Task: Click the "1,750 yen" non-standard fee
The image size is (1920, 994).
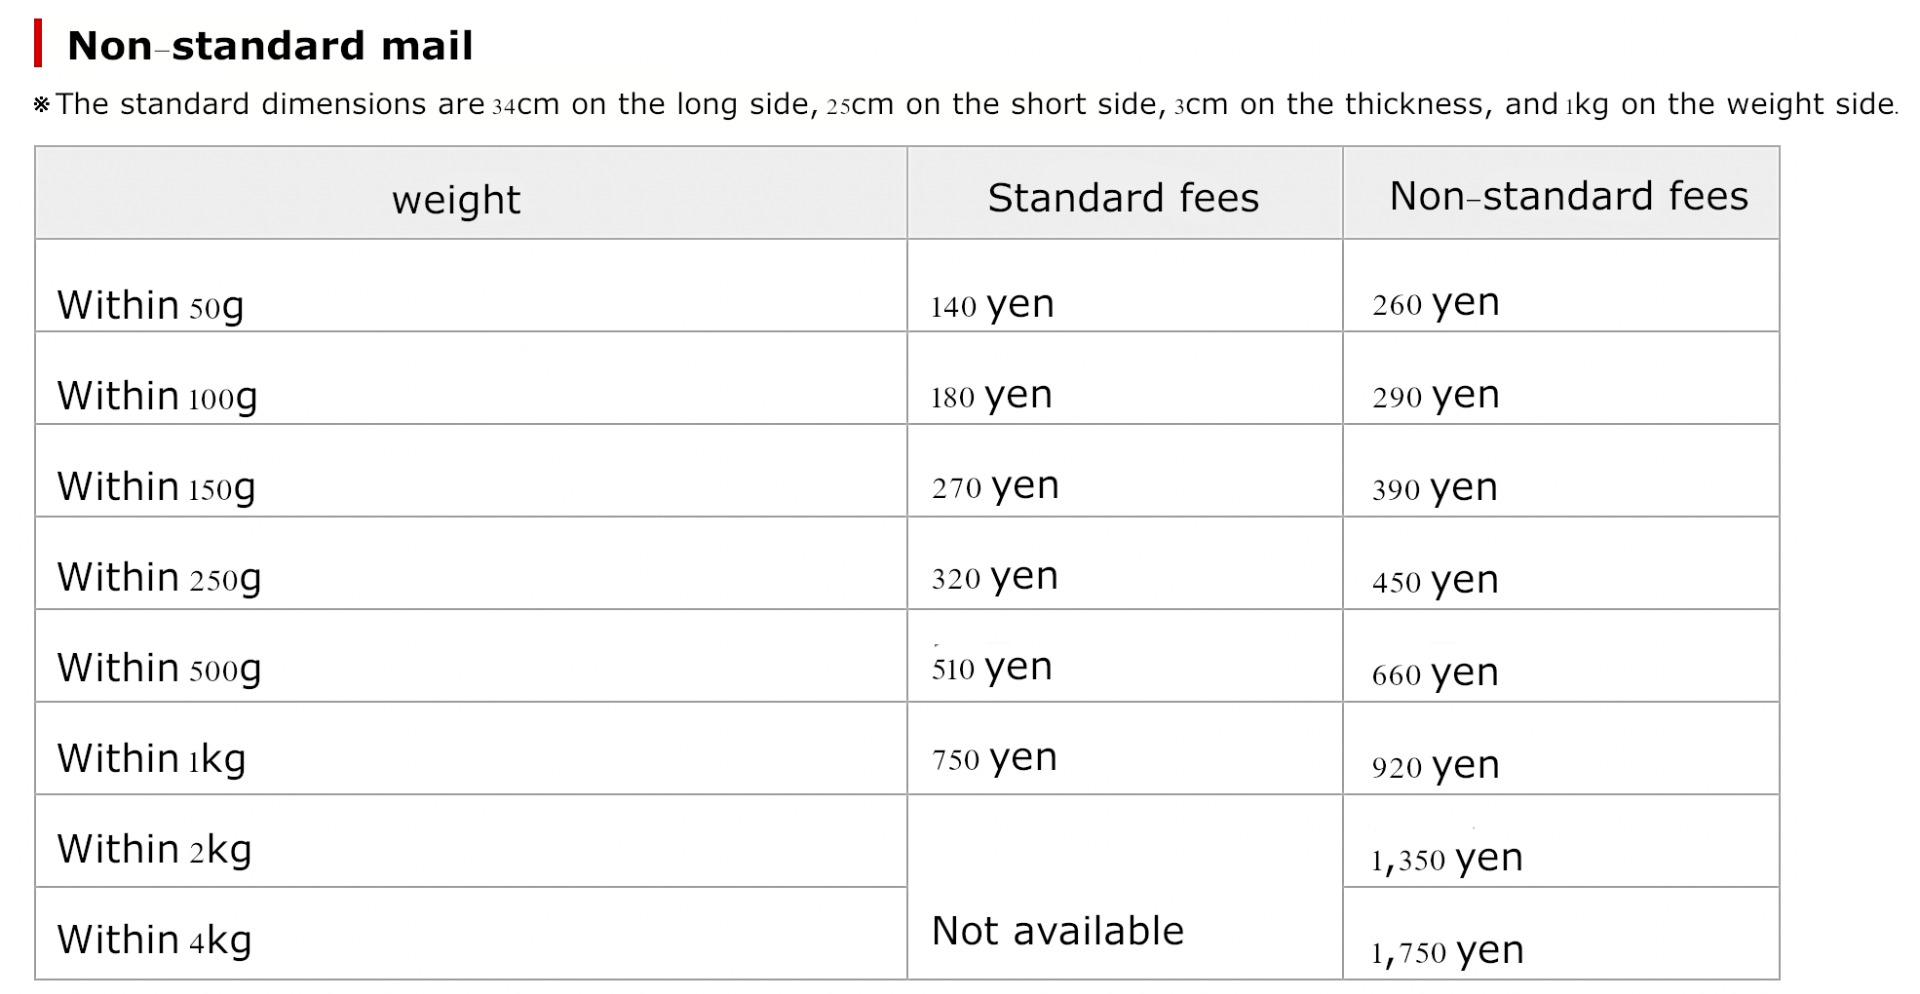Action: coord(1446,951)
